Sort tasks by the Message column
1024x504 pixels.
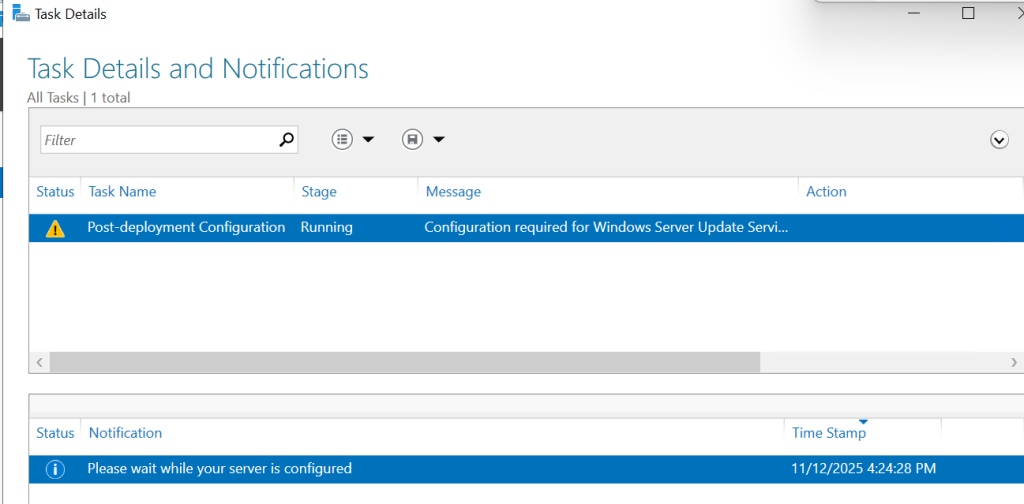[x=453, y=192]
